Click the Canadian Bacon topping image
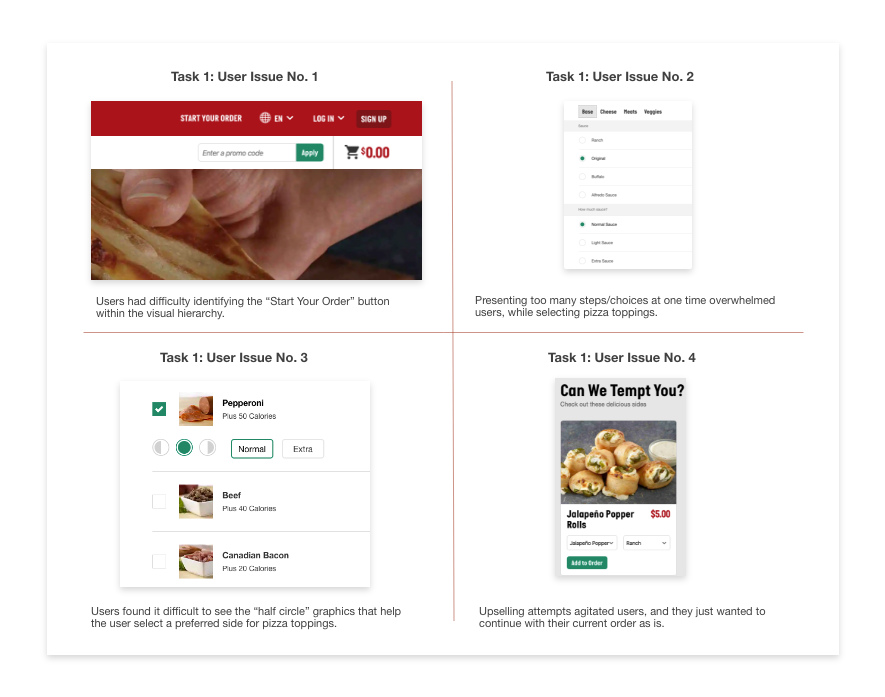This screenshot has width=885, height=697. [x=196, y=562]
